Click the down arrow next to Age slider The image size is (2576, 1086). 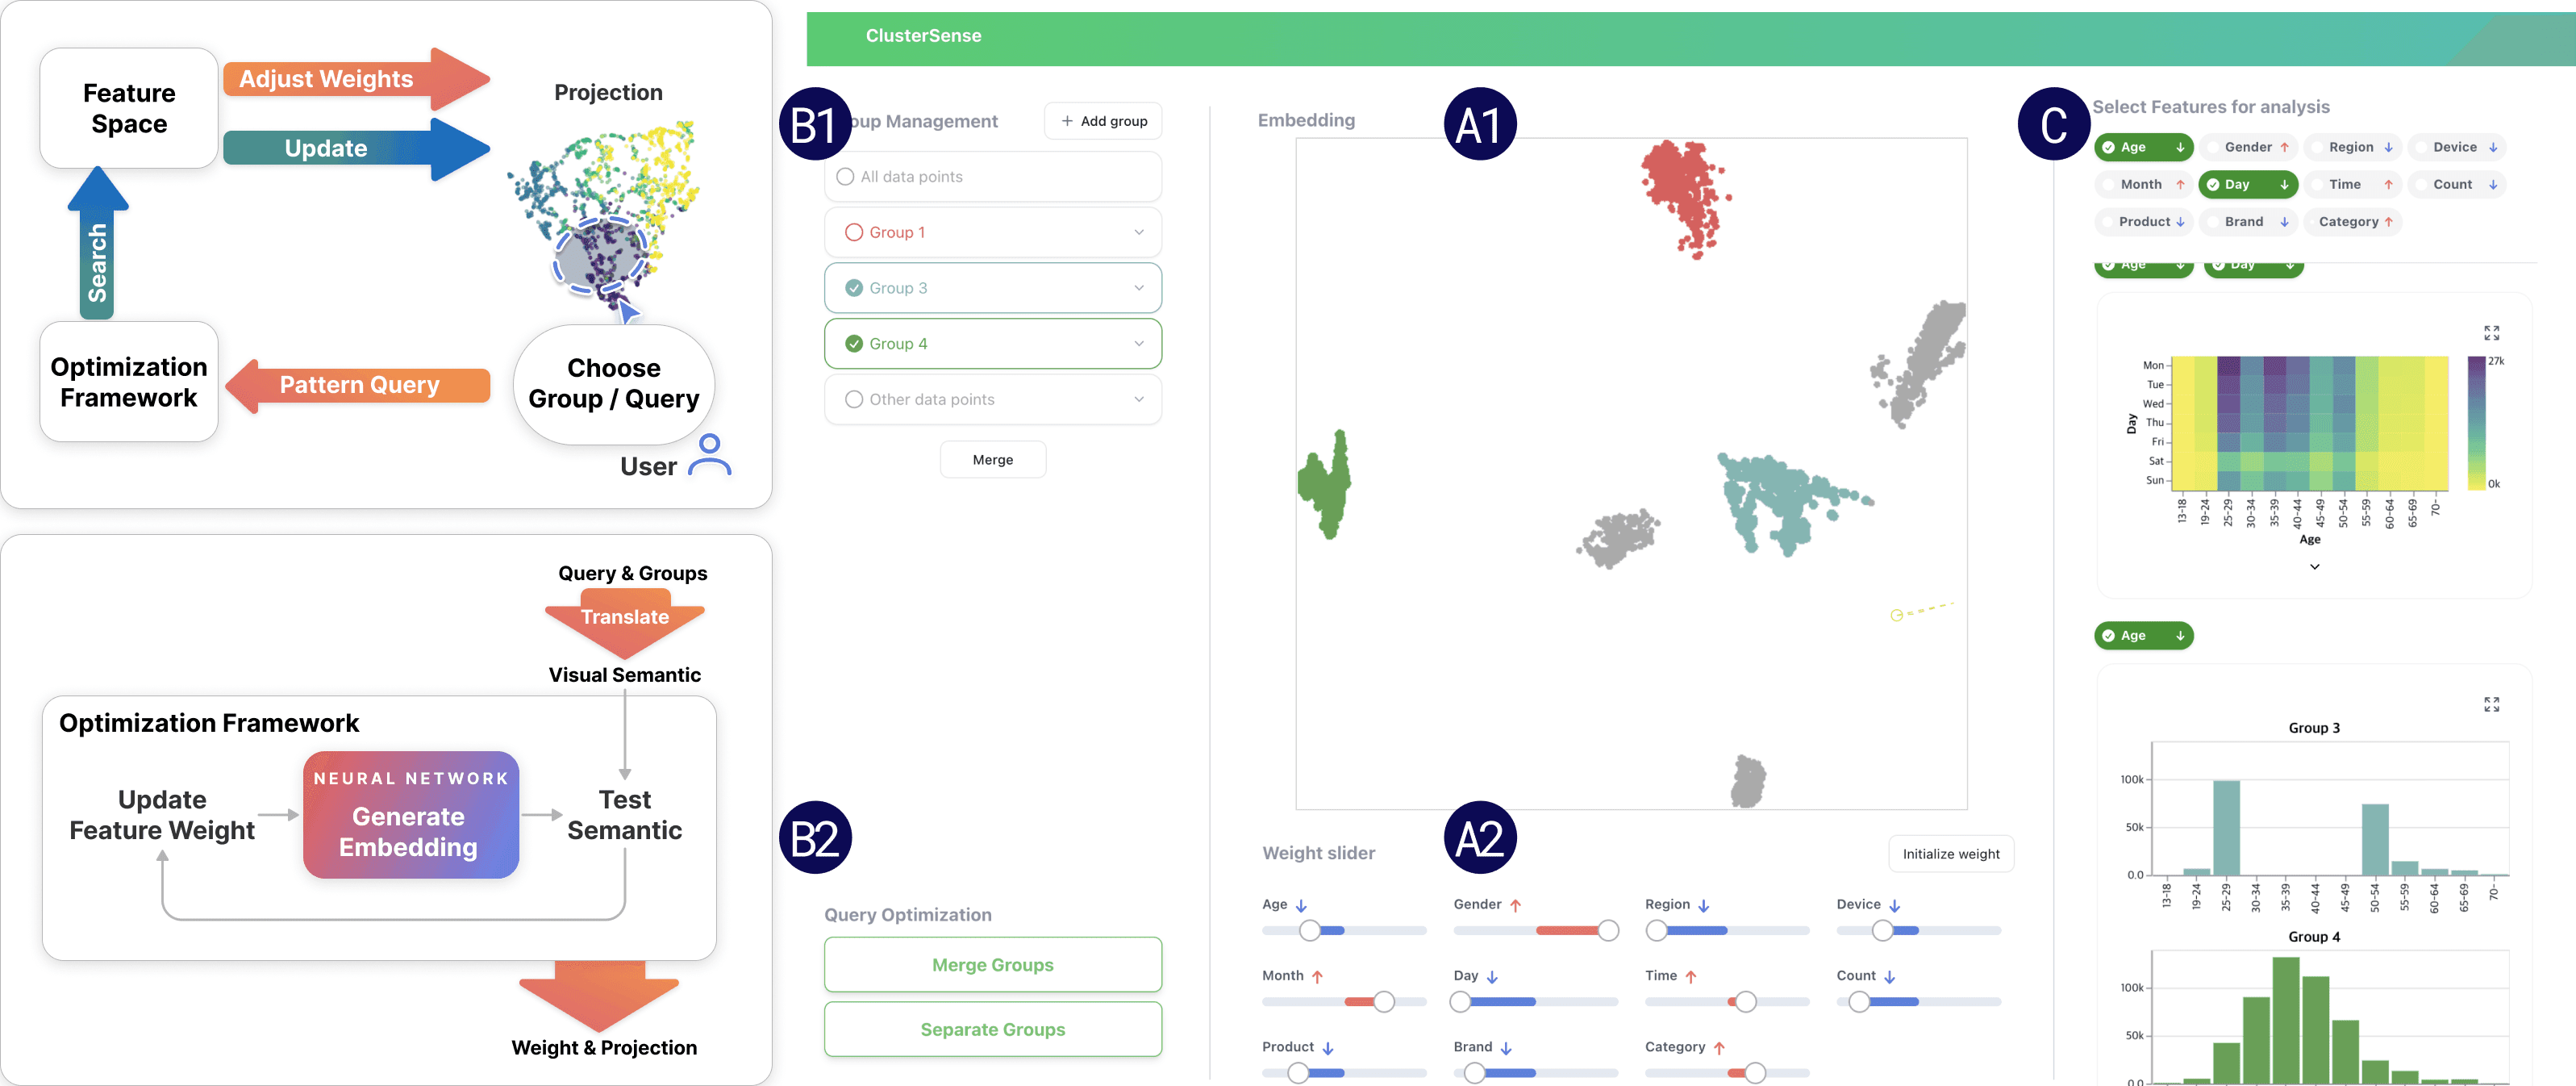click(1301, 905)
